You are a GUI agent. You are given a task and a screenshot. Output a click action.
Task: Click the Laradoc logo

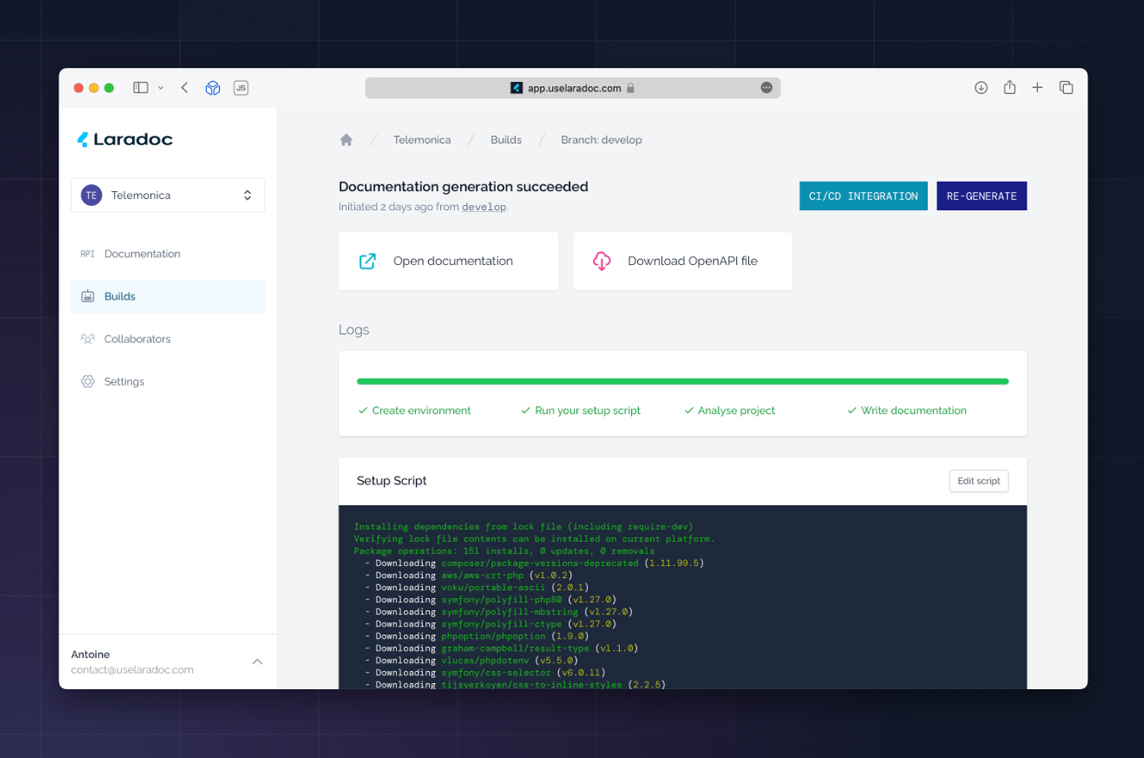[x=125, y=139]
